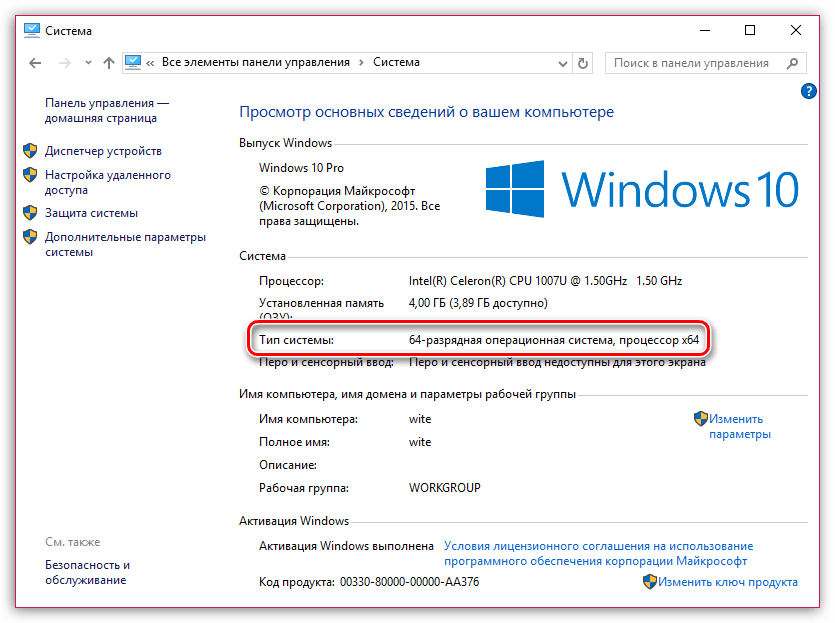Image resolution: width=835 pixels, height=623 pixels.
Task: Go up one level with the up arrow
Action: [109, 63]
